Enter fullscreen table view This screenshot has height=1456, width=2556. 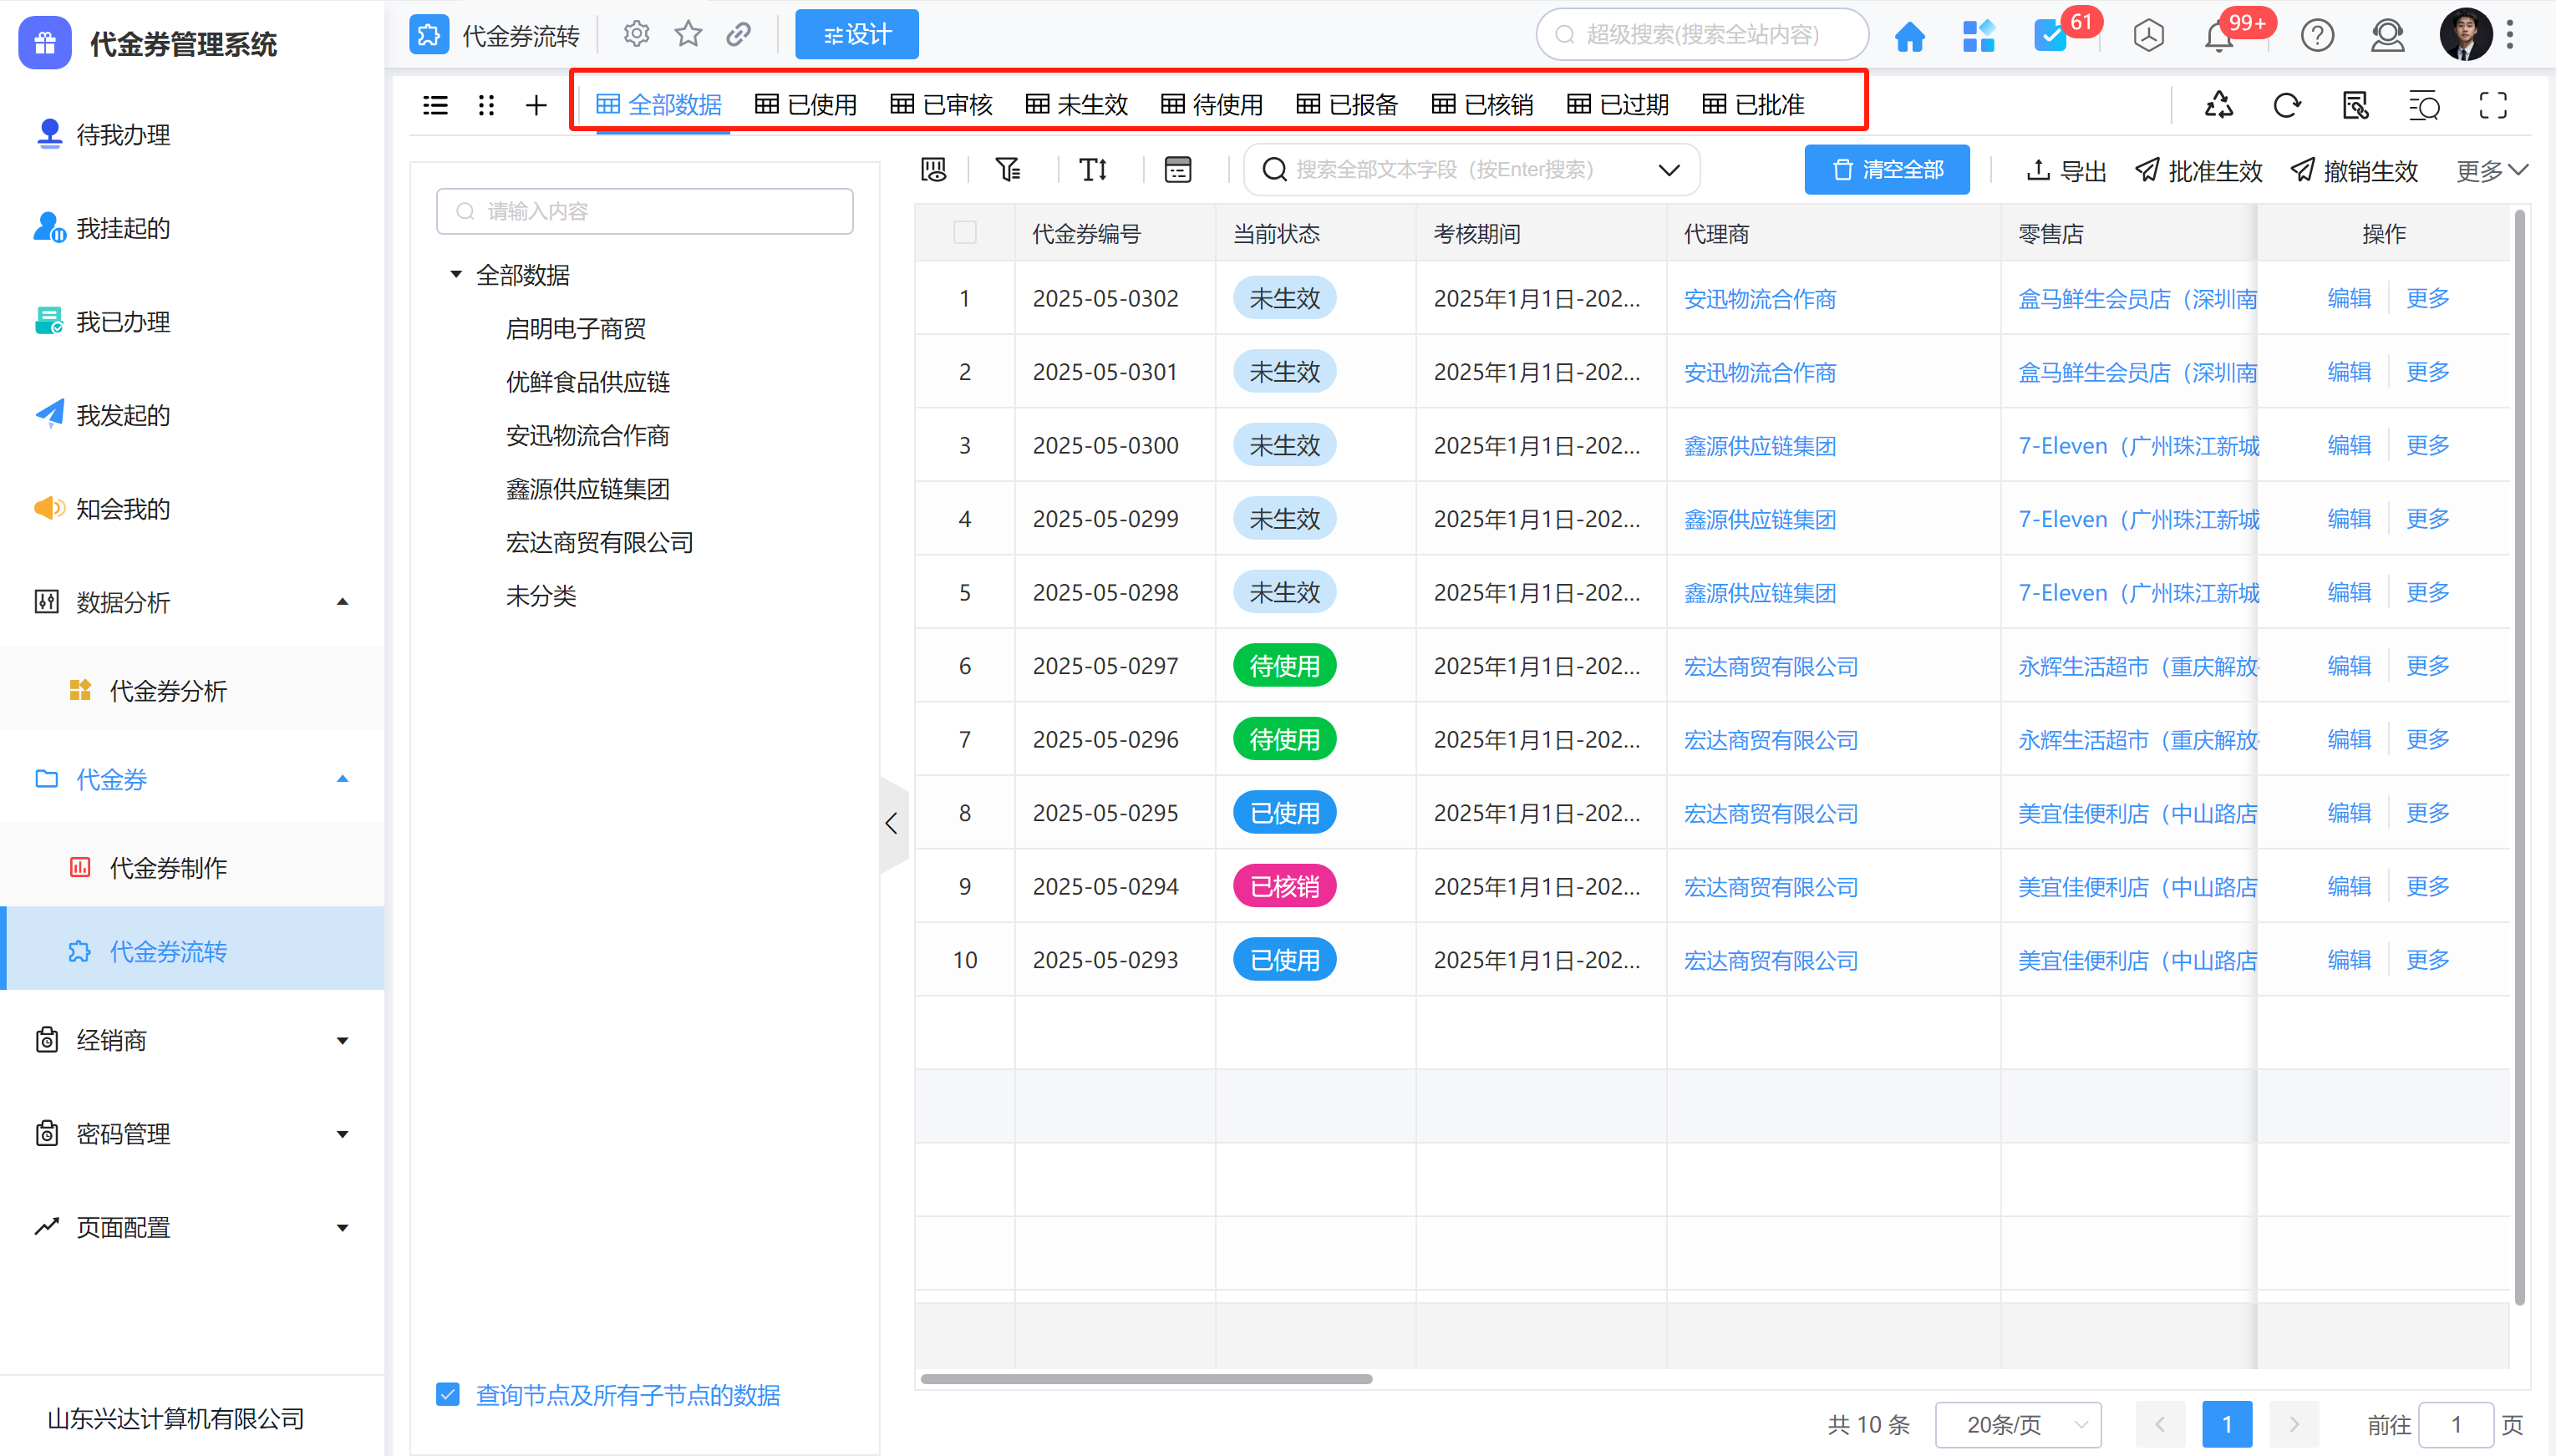[2493, 105]
